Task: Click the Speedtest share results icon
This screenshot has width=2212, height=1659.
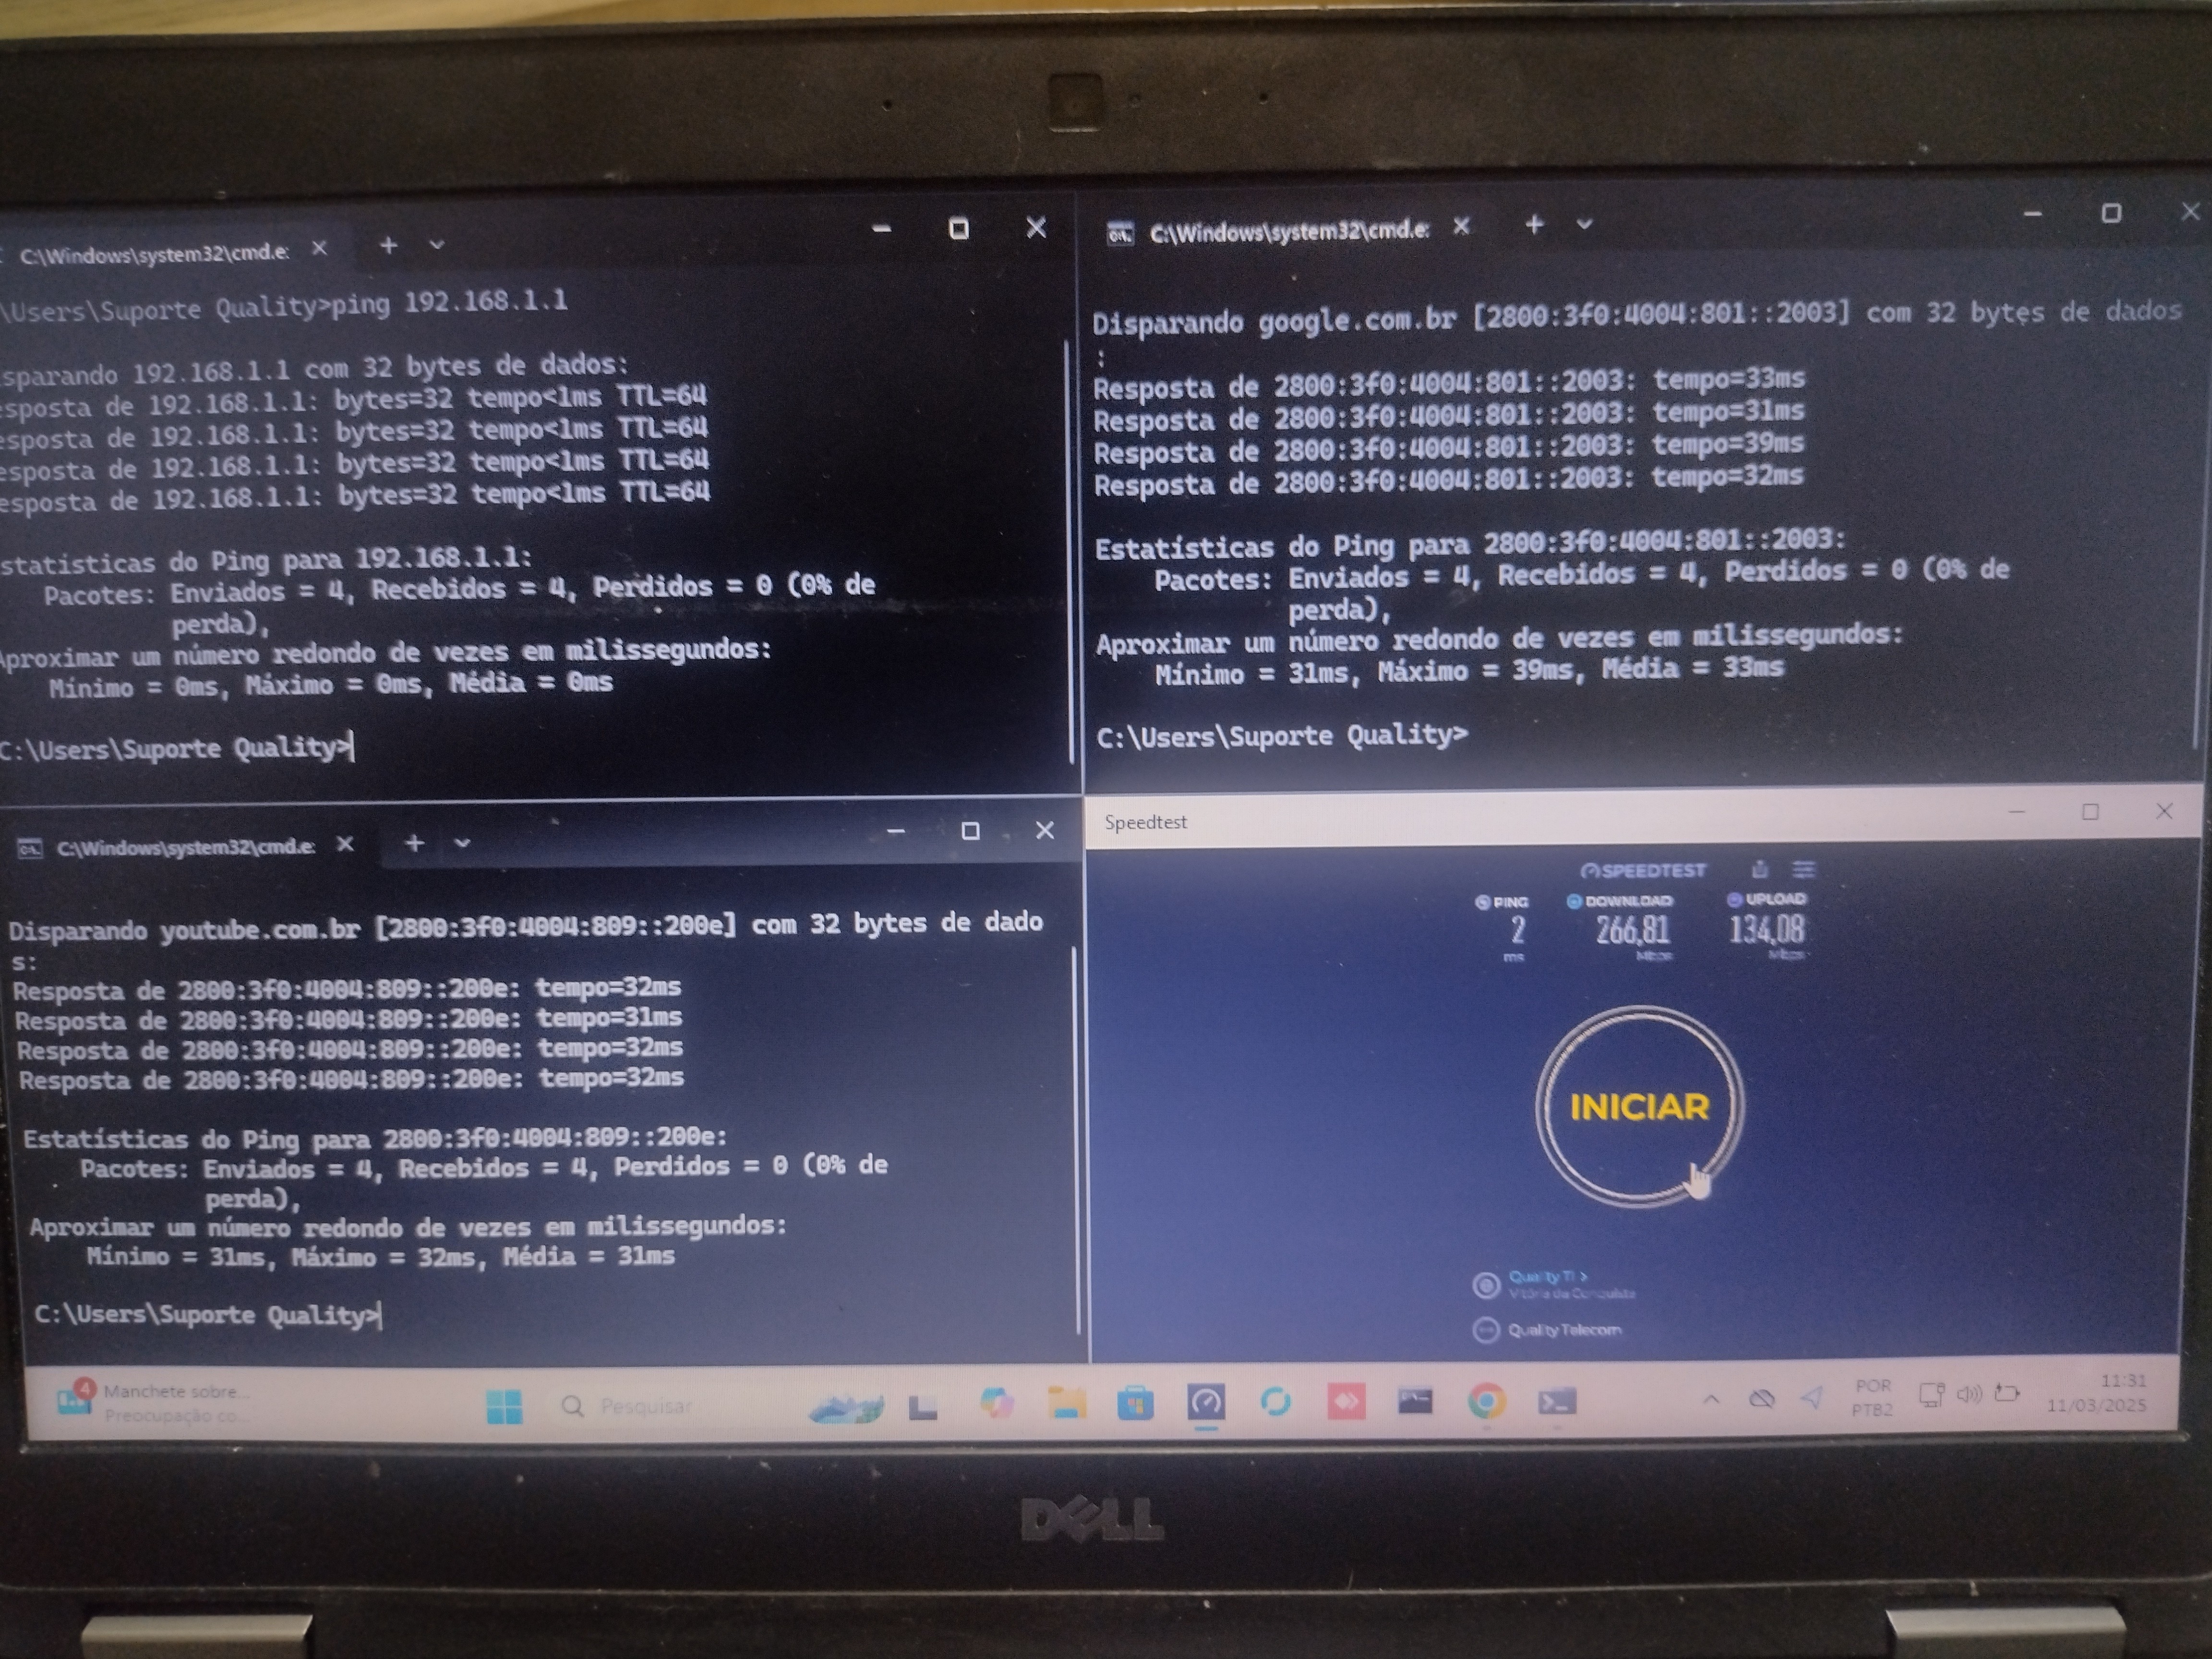Action: [1760, 869]
